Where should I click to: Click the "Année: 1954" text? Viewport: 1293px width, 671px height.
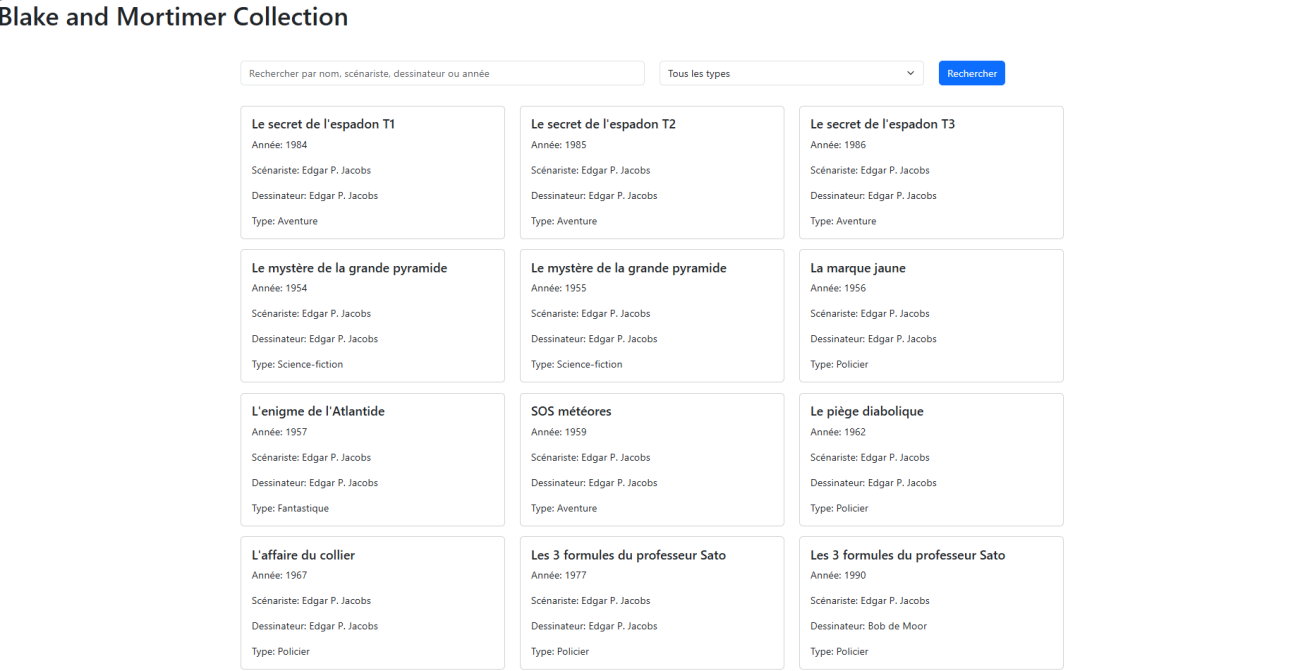[x=280, y=288]
